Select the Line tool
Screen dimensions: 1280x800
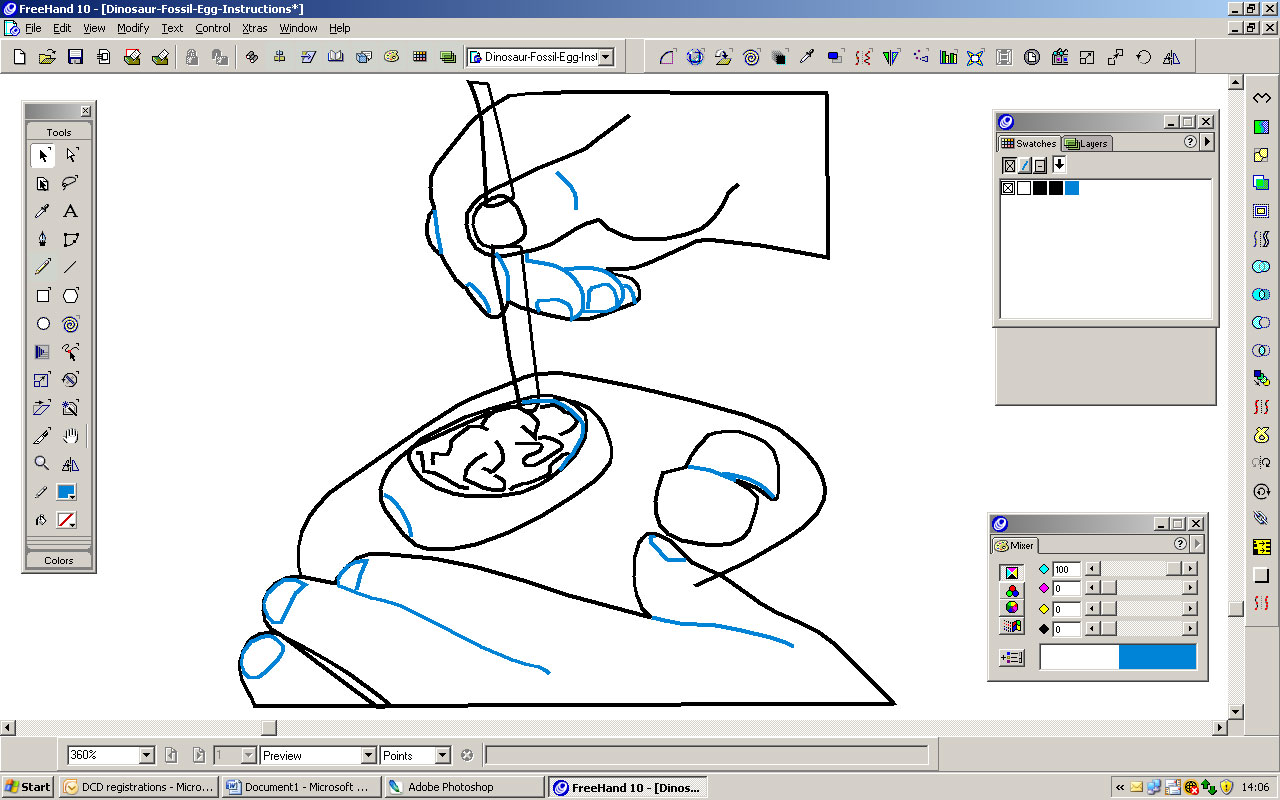(x=71, y=267)
